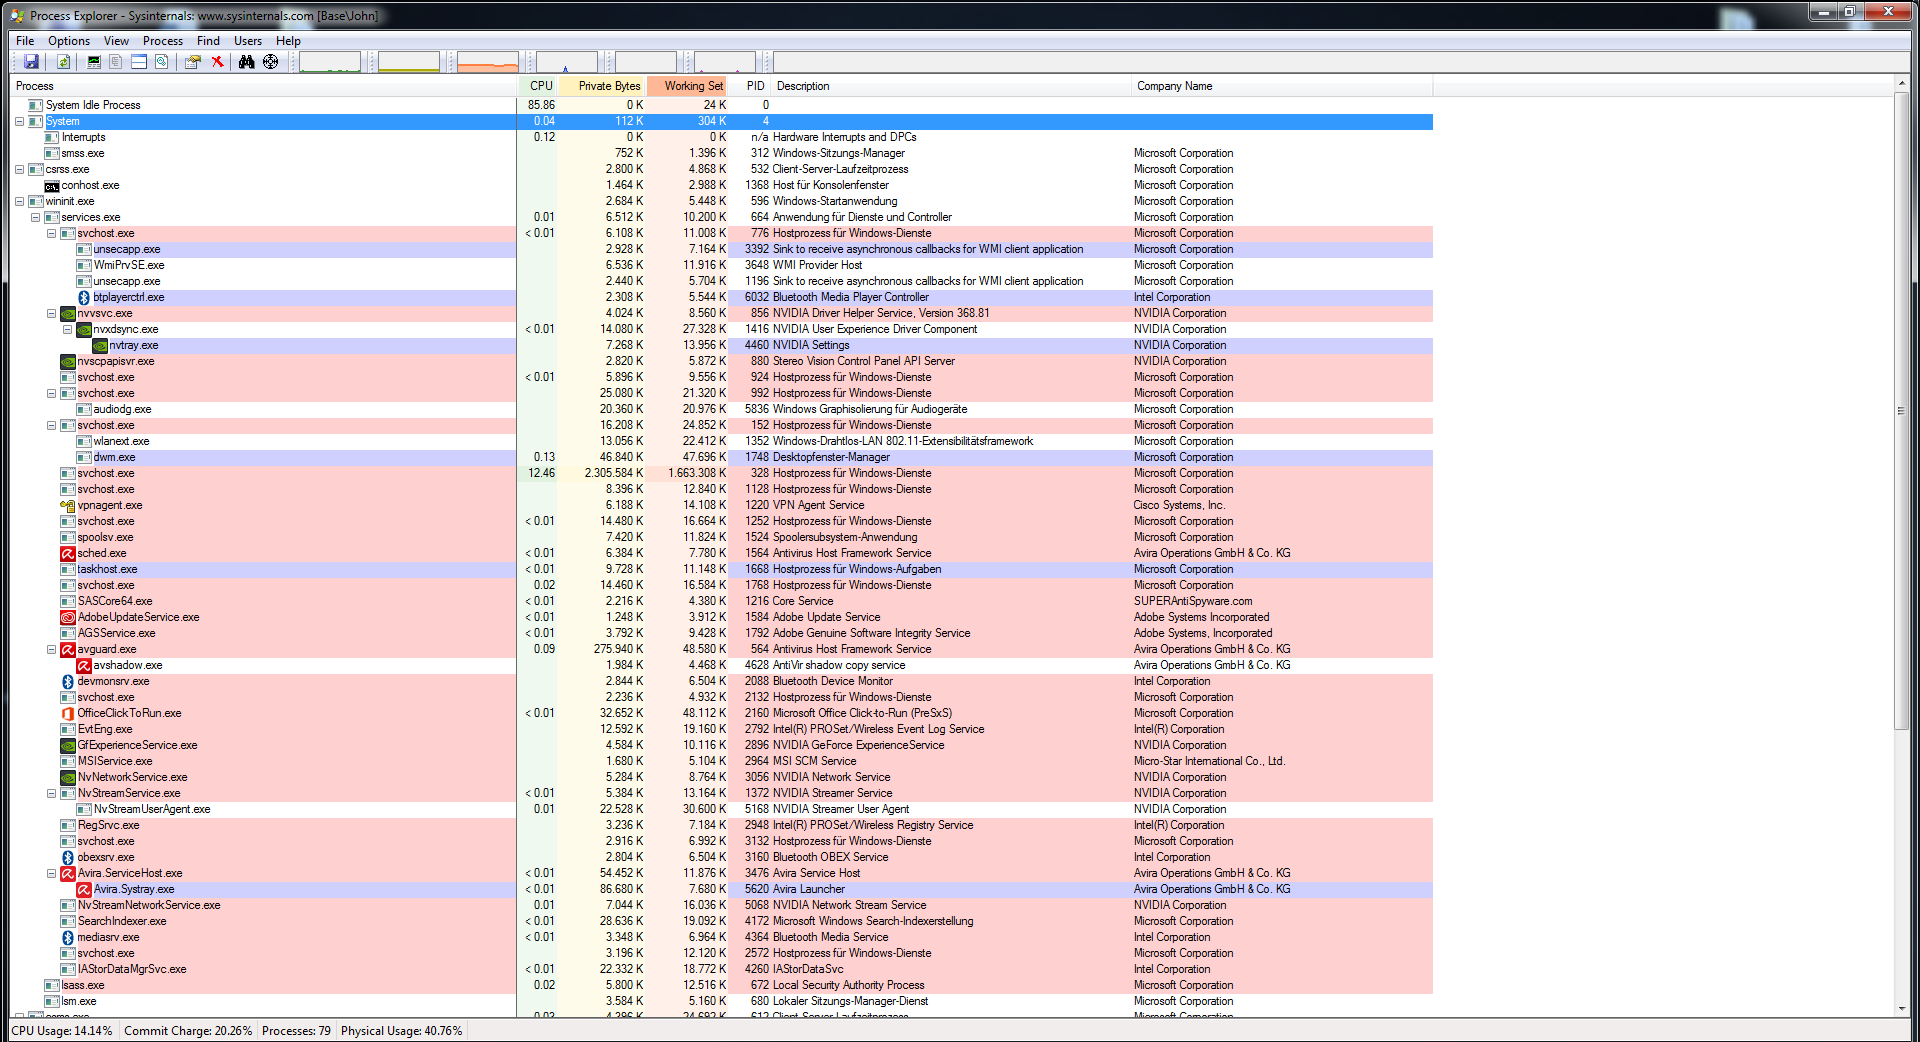Screen dimensions: 1920x1042
Task: Collapse the nvxdsync.exe tree node
Action: pyautogui.click(x=67, y=329)
